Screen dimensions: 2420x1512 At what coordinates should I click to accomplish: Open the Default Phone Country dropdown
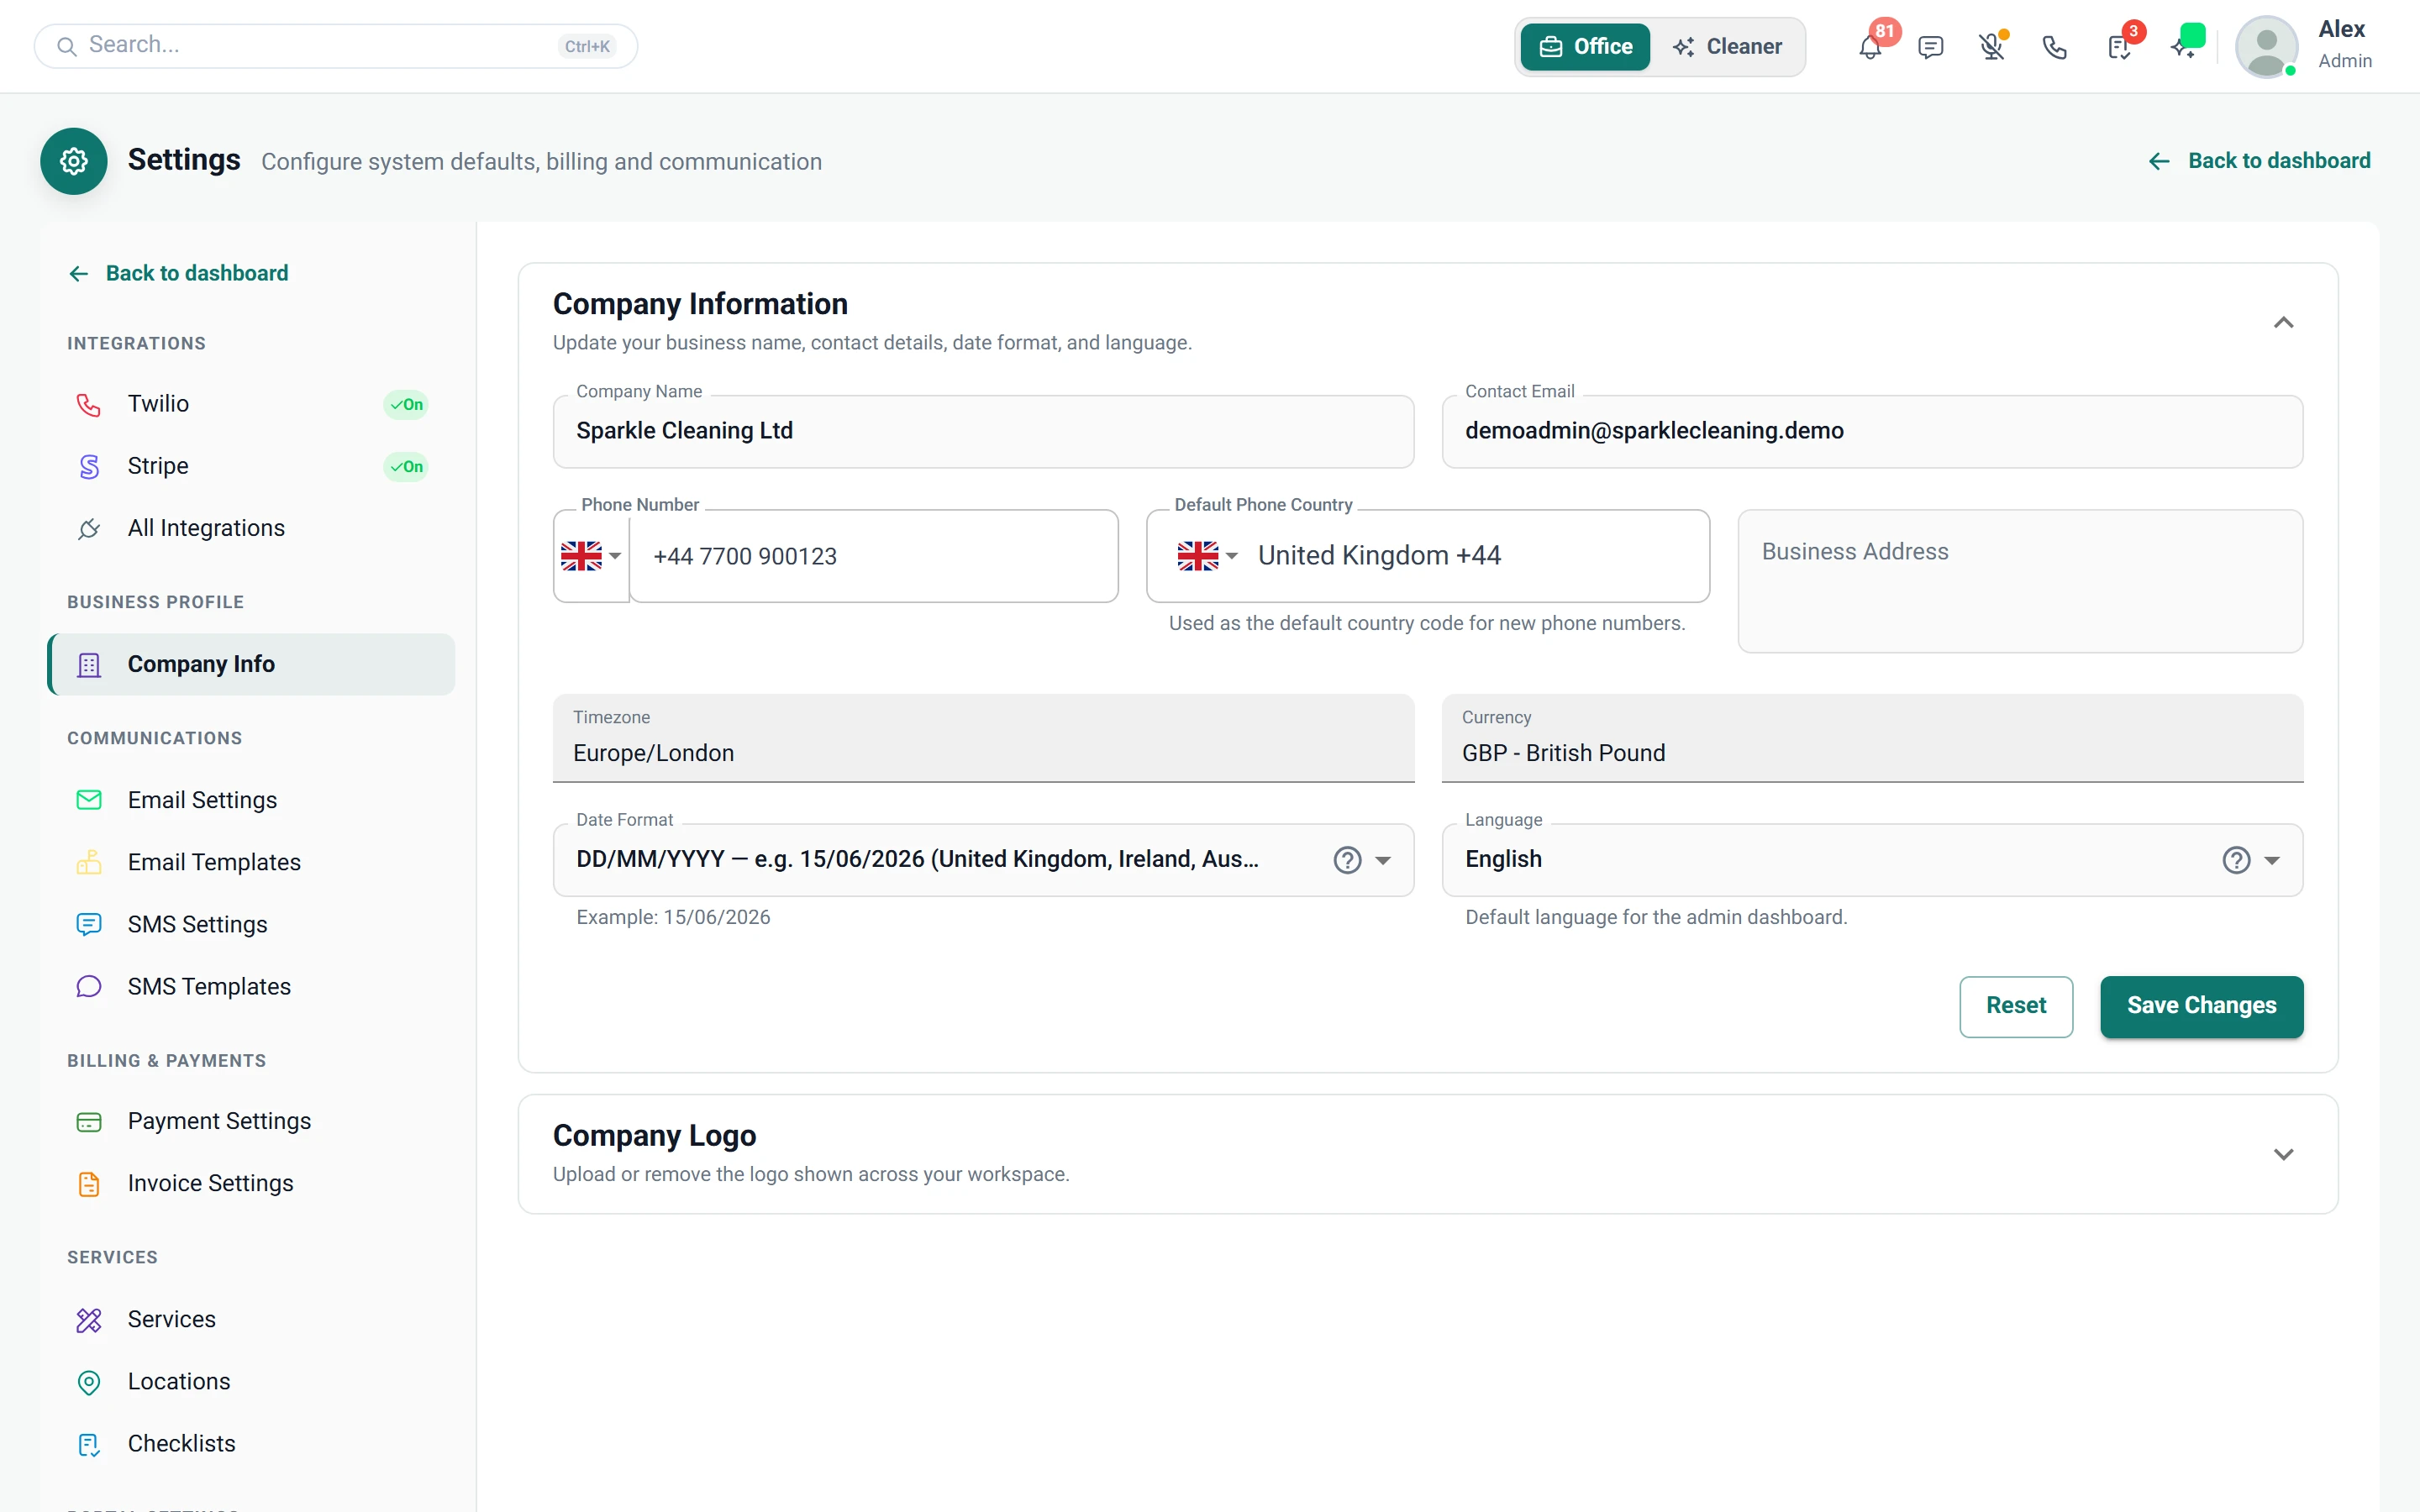coord(1428,556)
